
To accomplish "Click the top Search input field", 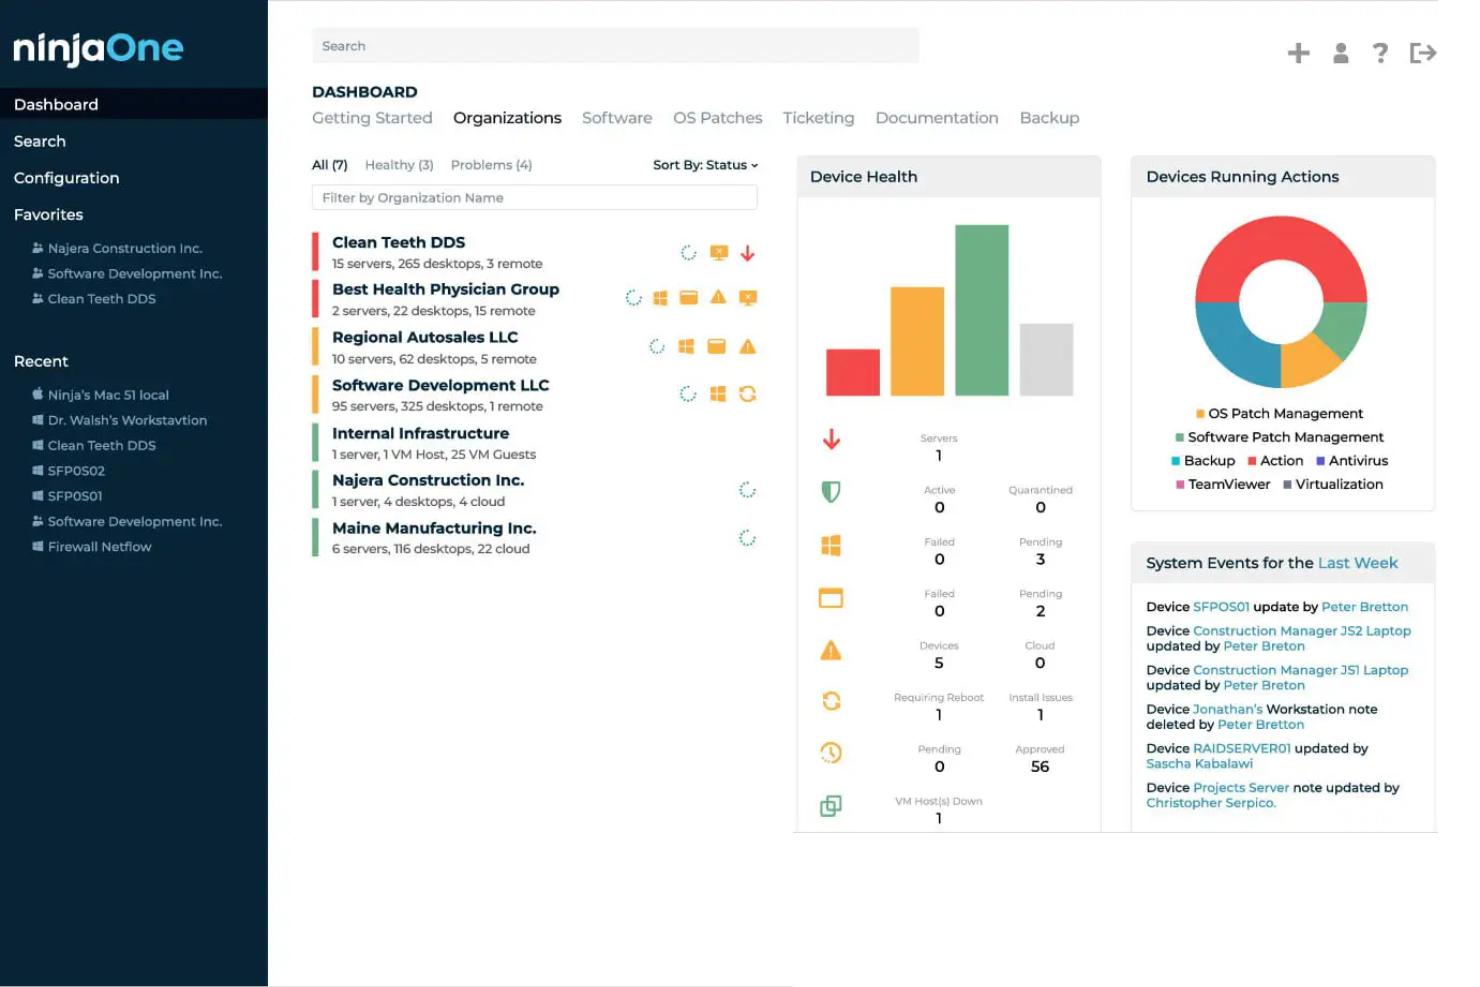I will pyautogui.click(x=615, y=46).
